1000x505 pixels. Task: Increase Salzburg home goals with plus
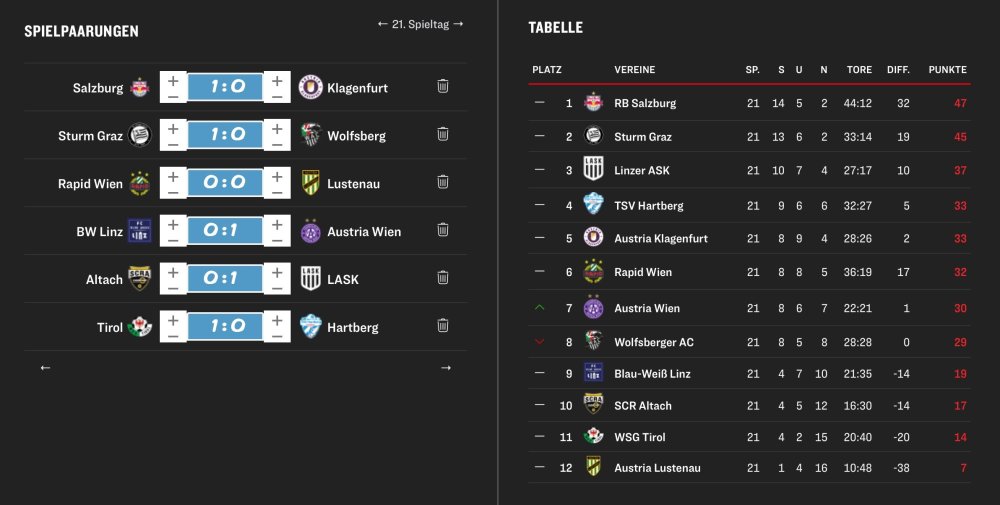[173, 79]
